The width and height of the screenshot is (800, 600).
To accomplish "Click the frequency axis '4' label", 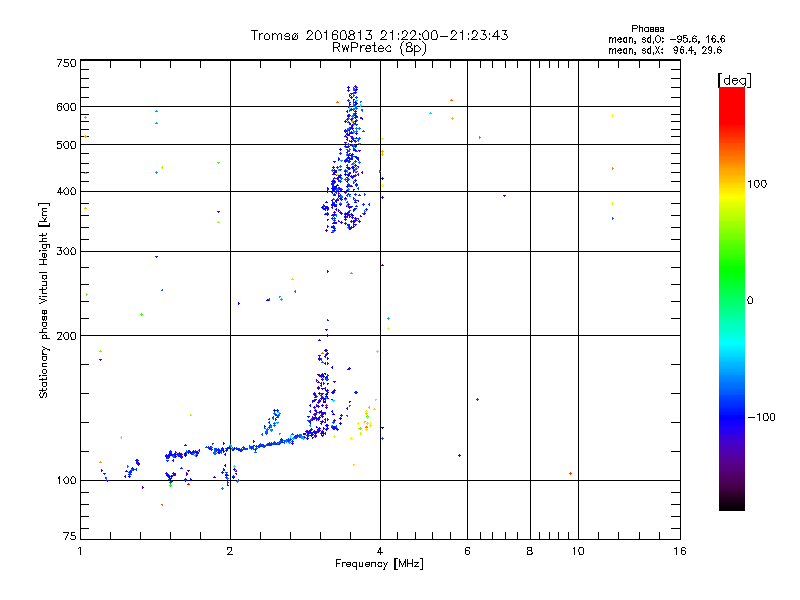I will [380, 551].
